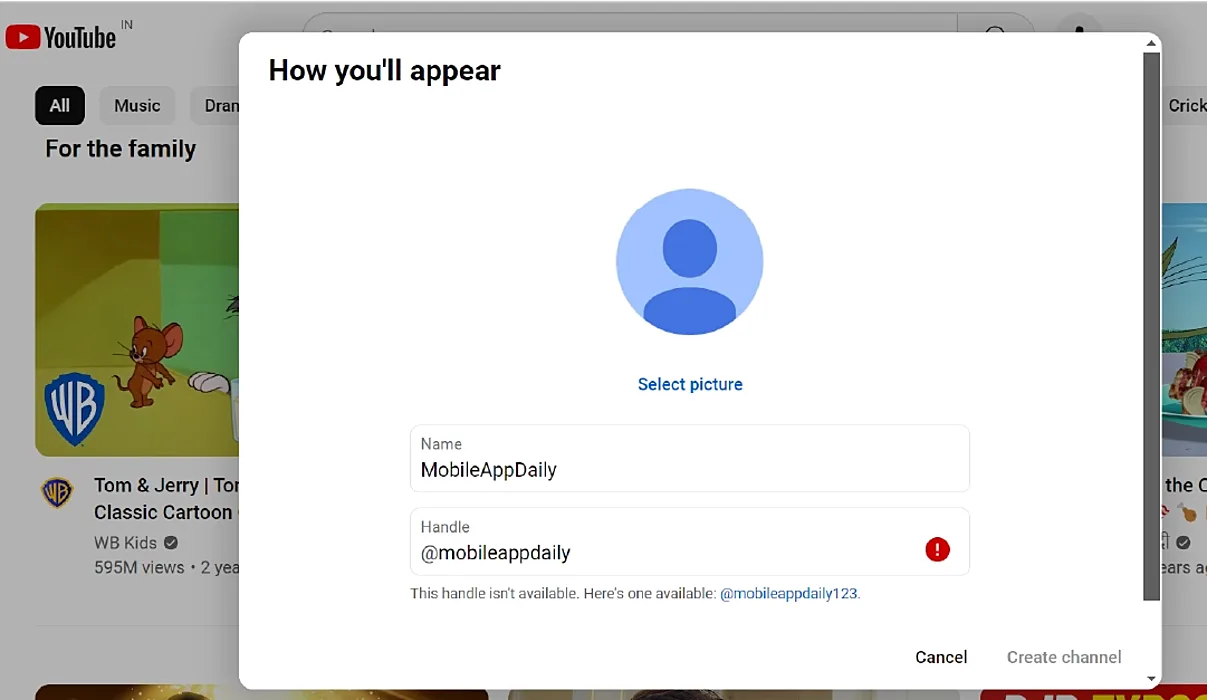Image resolution: width=1207 pixels, height=700 pixels.
Task: Click the YouTube logo
Action: (61, 38)
